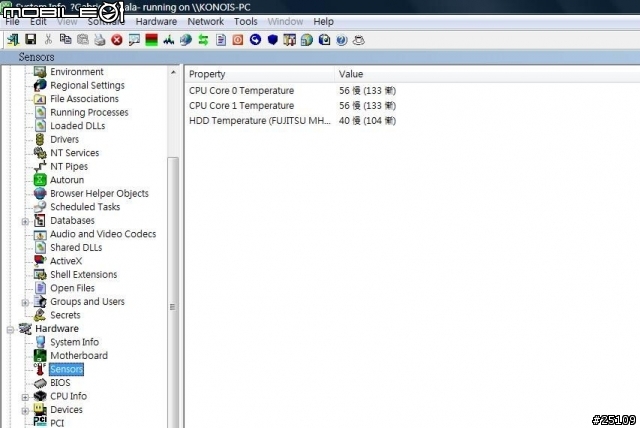Viewport: 640px width, 428px height.
Task: Open the Hardware menu
Action: (x=156, y=22)
